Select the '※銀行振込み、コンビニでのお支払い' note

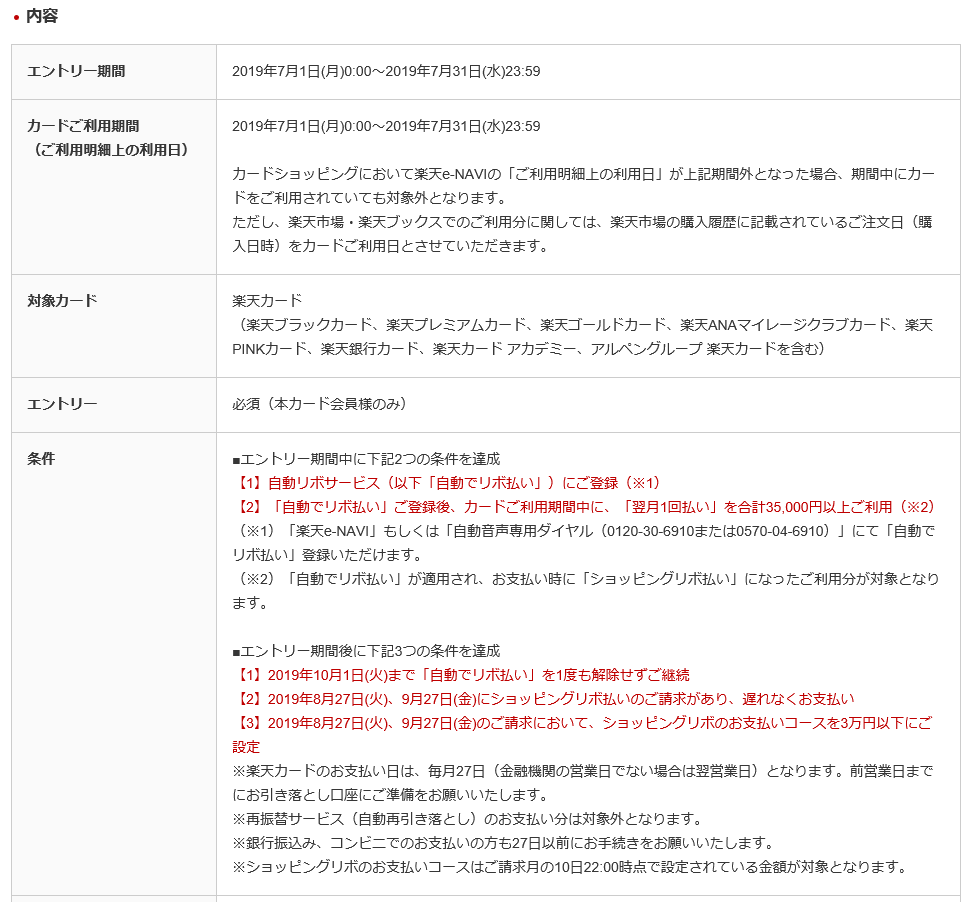503,844
